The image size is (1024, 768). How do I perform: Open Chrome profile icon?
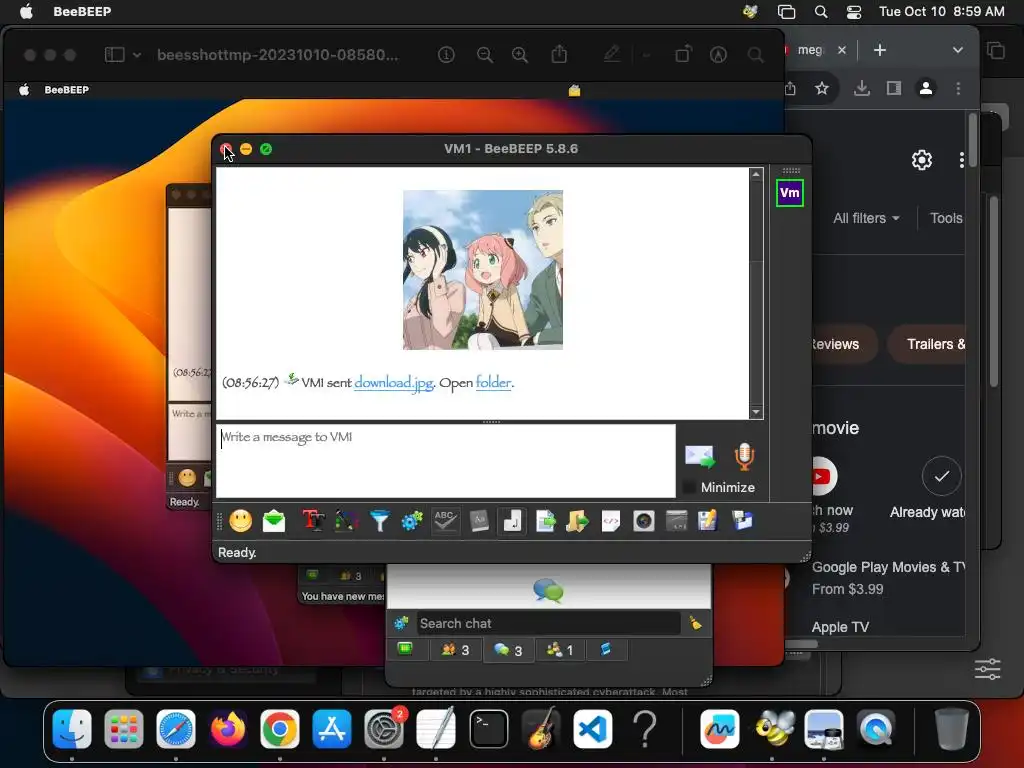926,88
